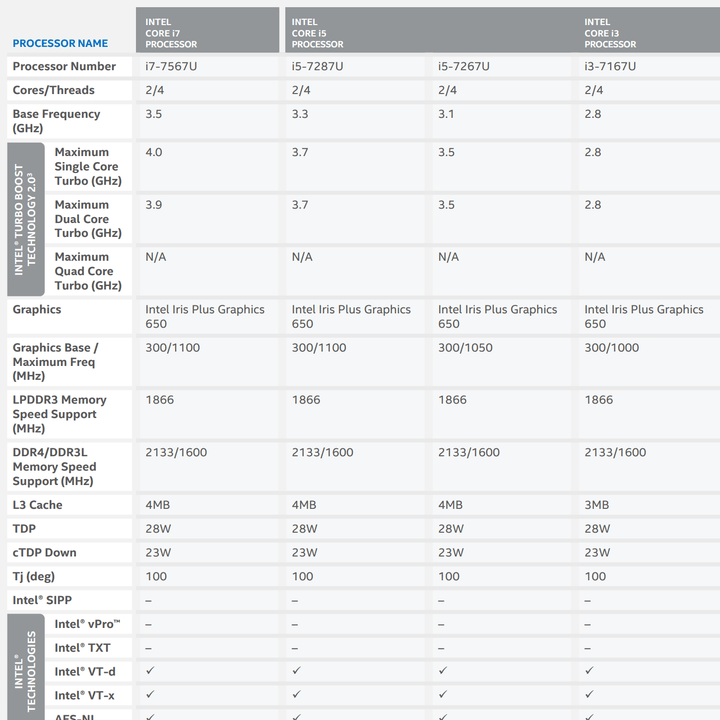Click the Cores/Threads 2/4 value for i7-7567U
The width and height of the screenshot is (720, 720).
(x=155, y=90)
